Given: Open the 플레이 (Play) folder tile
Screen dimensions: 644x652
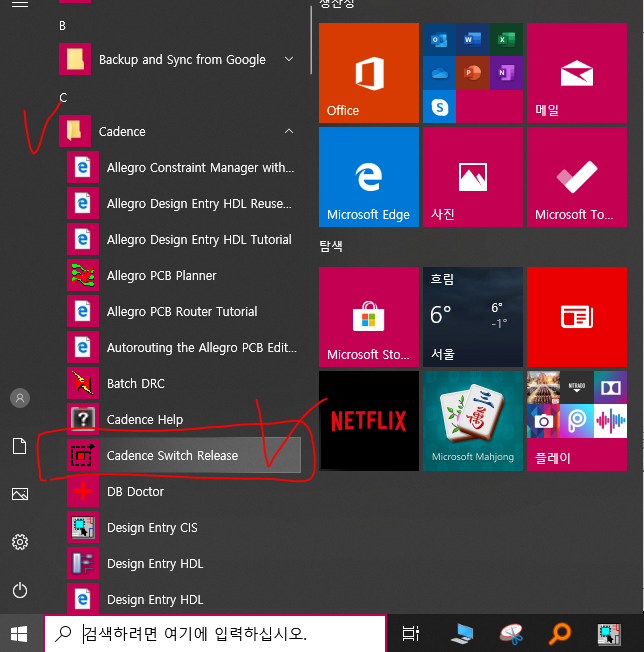Looking at the screenshot, I should click(x=577, y=421).
